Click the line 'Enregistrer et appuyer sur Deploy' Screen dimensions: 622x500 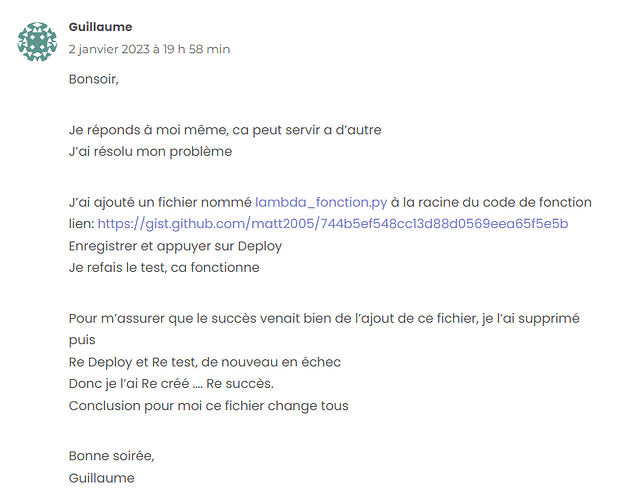pos(175,246)
